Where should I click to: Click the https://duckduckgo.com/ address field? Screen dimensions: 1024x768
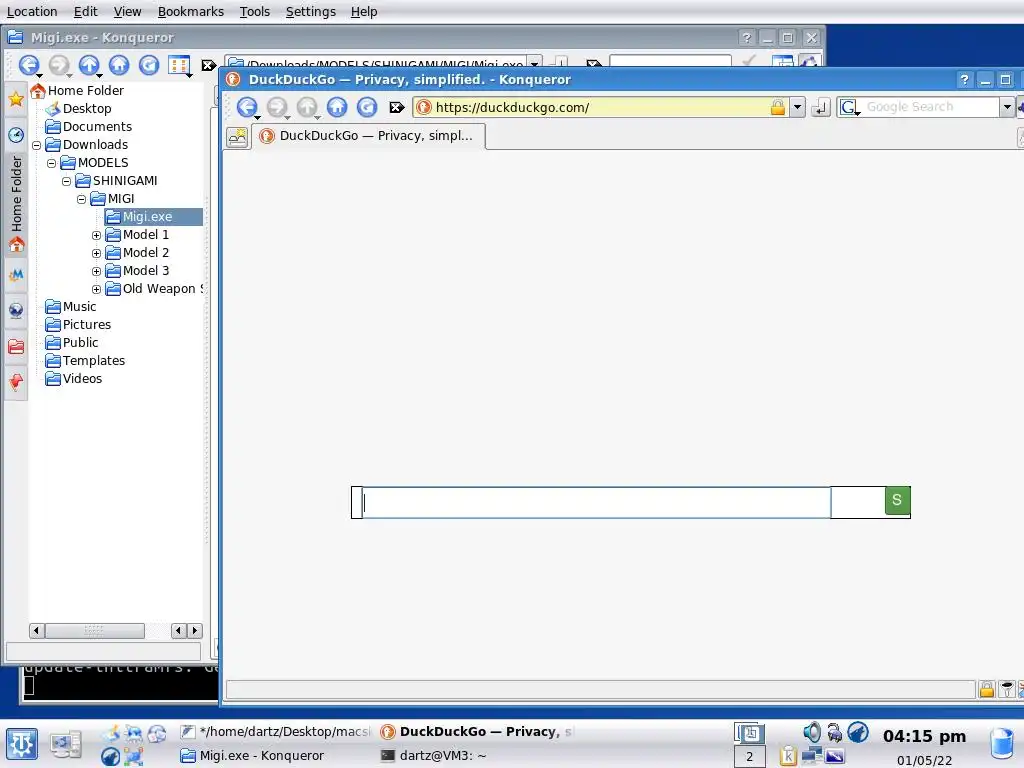pos(601,107)
